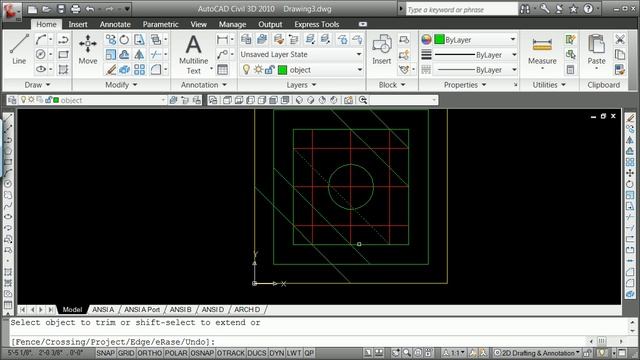Screen dimensions: 640x360
Task: Click the Save icon in quick access
Action: (x=60, y=9)
